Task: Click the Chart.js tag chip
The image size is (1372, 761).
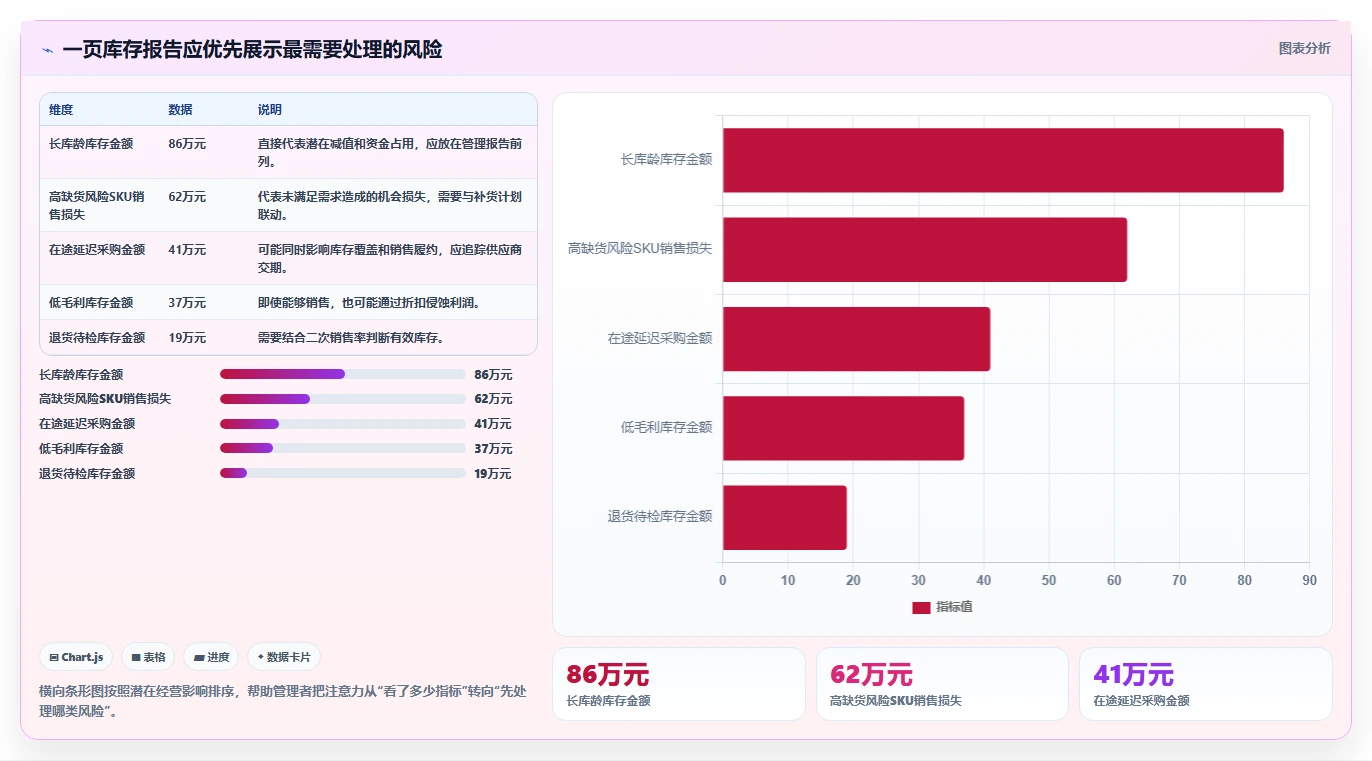Action: [76, 657]
